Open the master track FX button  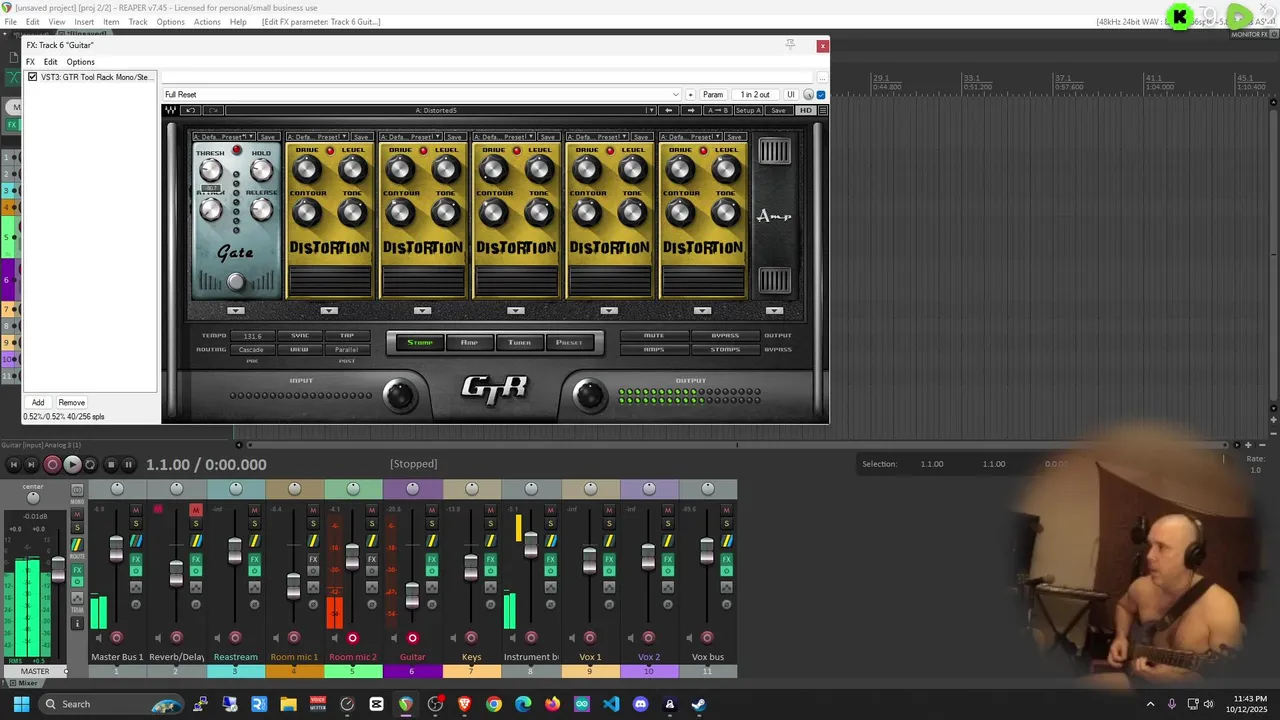77,571
